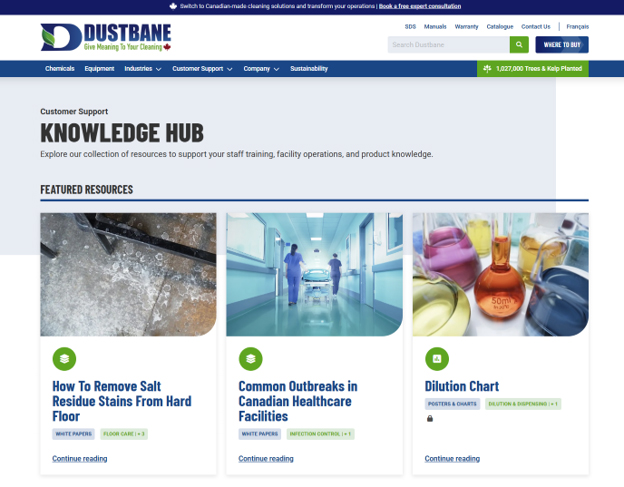Open the Contact Us link
Viewport: 624px width, 487px height.
pyautogui.click(x=536, y=27)
